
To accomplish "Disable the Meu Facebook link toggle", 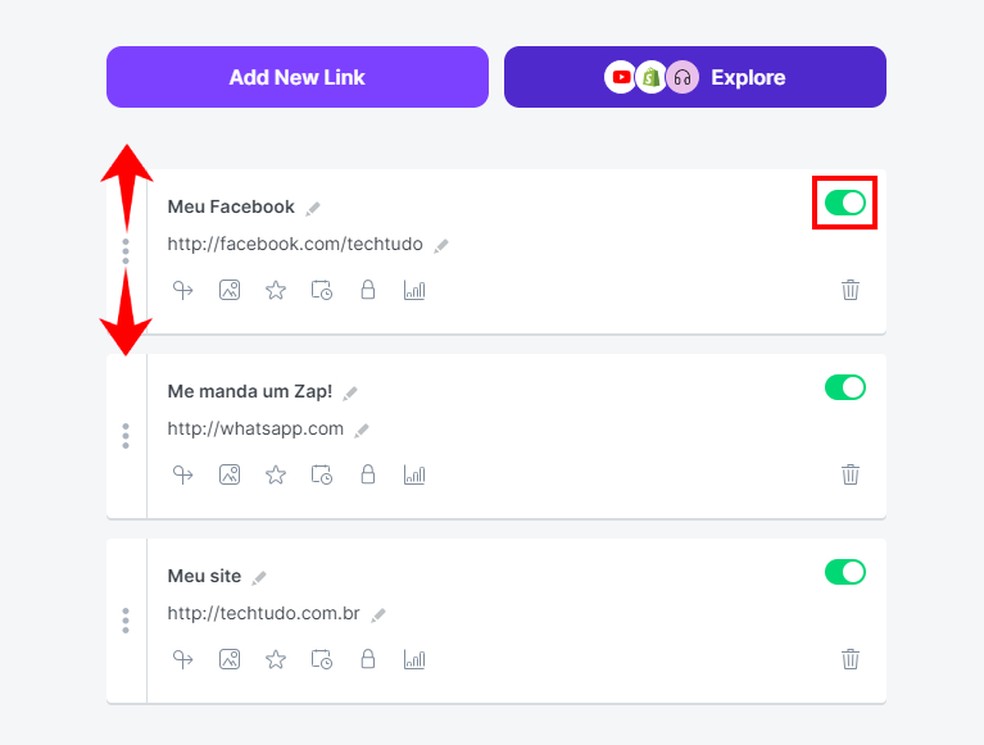I will [844, 203].
